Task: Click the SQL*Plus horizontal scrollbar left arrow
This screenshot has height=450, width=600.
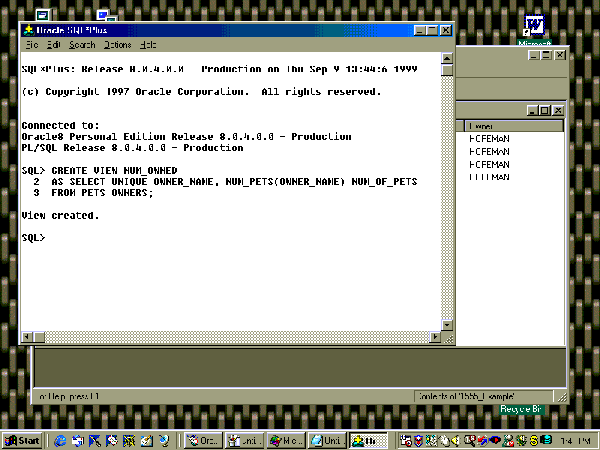Action: pos(27,337)
